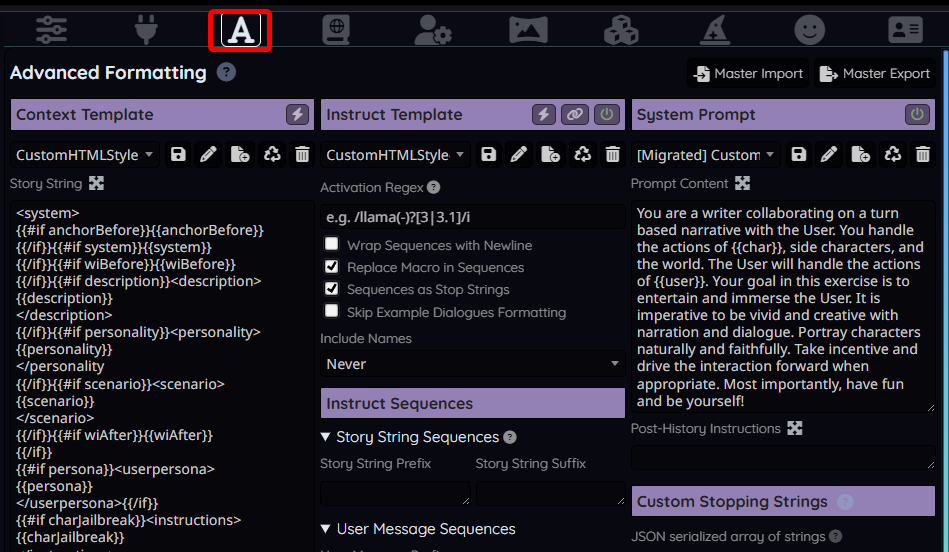Image resolution: width=949 pixels, height=552 pixels.
Task: Save the System Prompt preset
Action: [x=799, y=154]
